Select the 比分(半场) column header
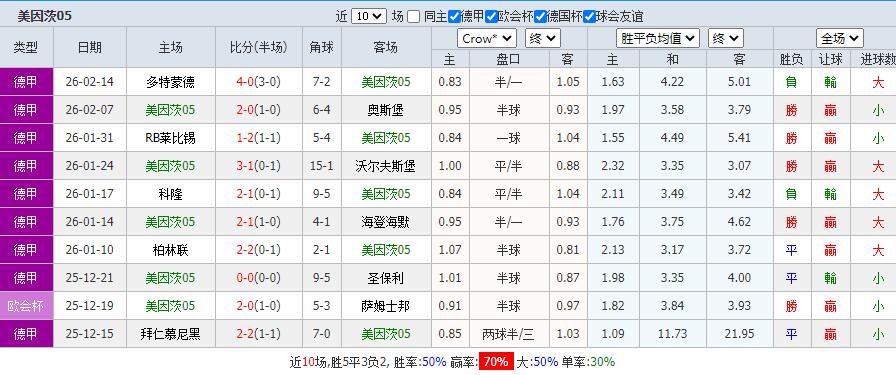Viewport: 896px width, 375px height. [258, 47]
